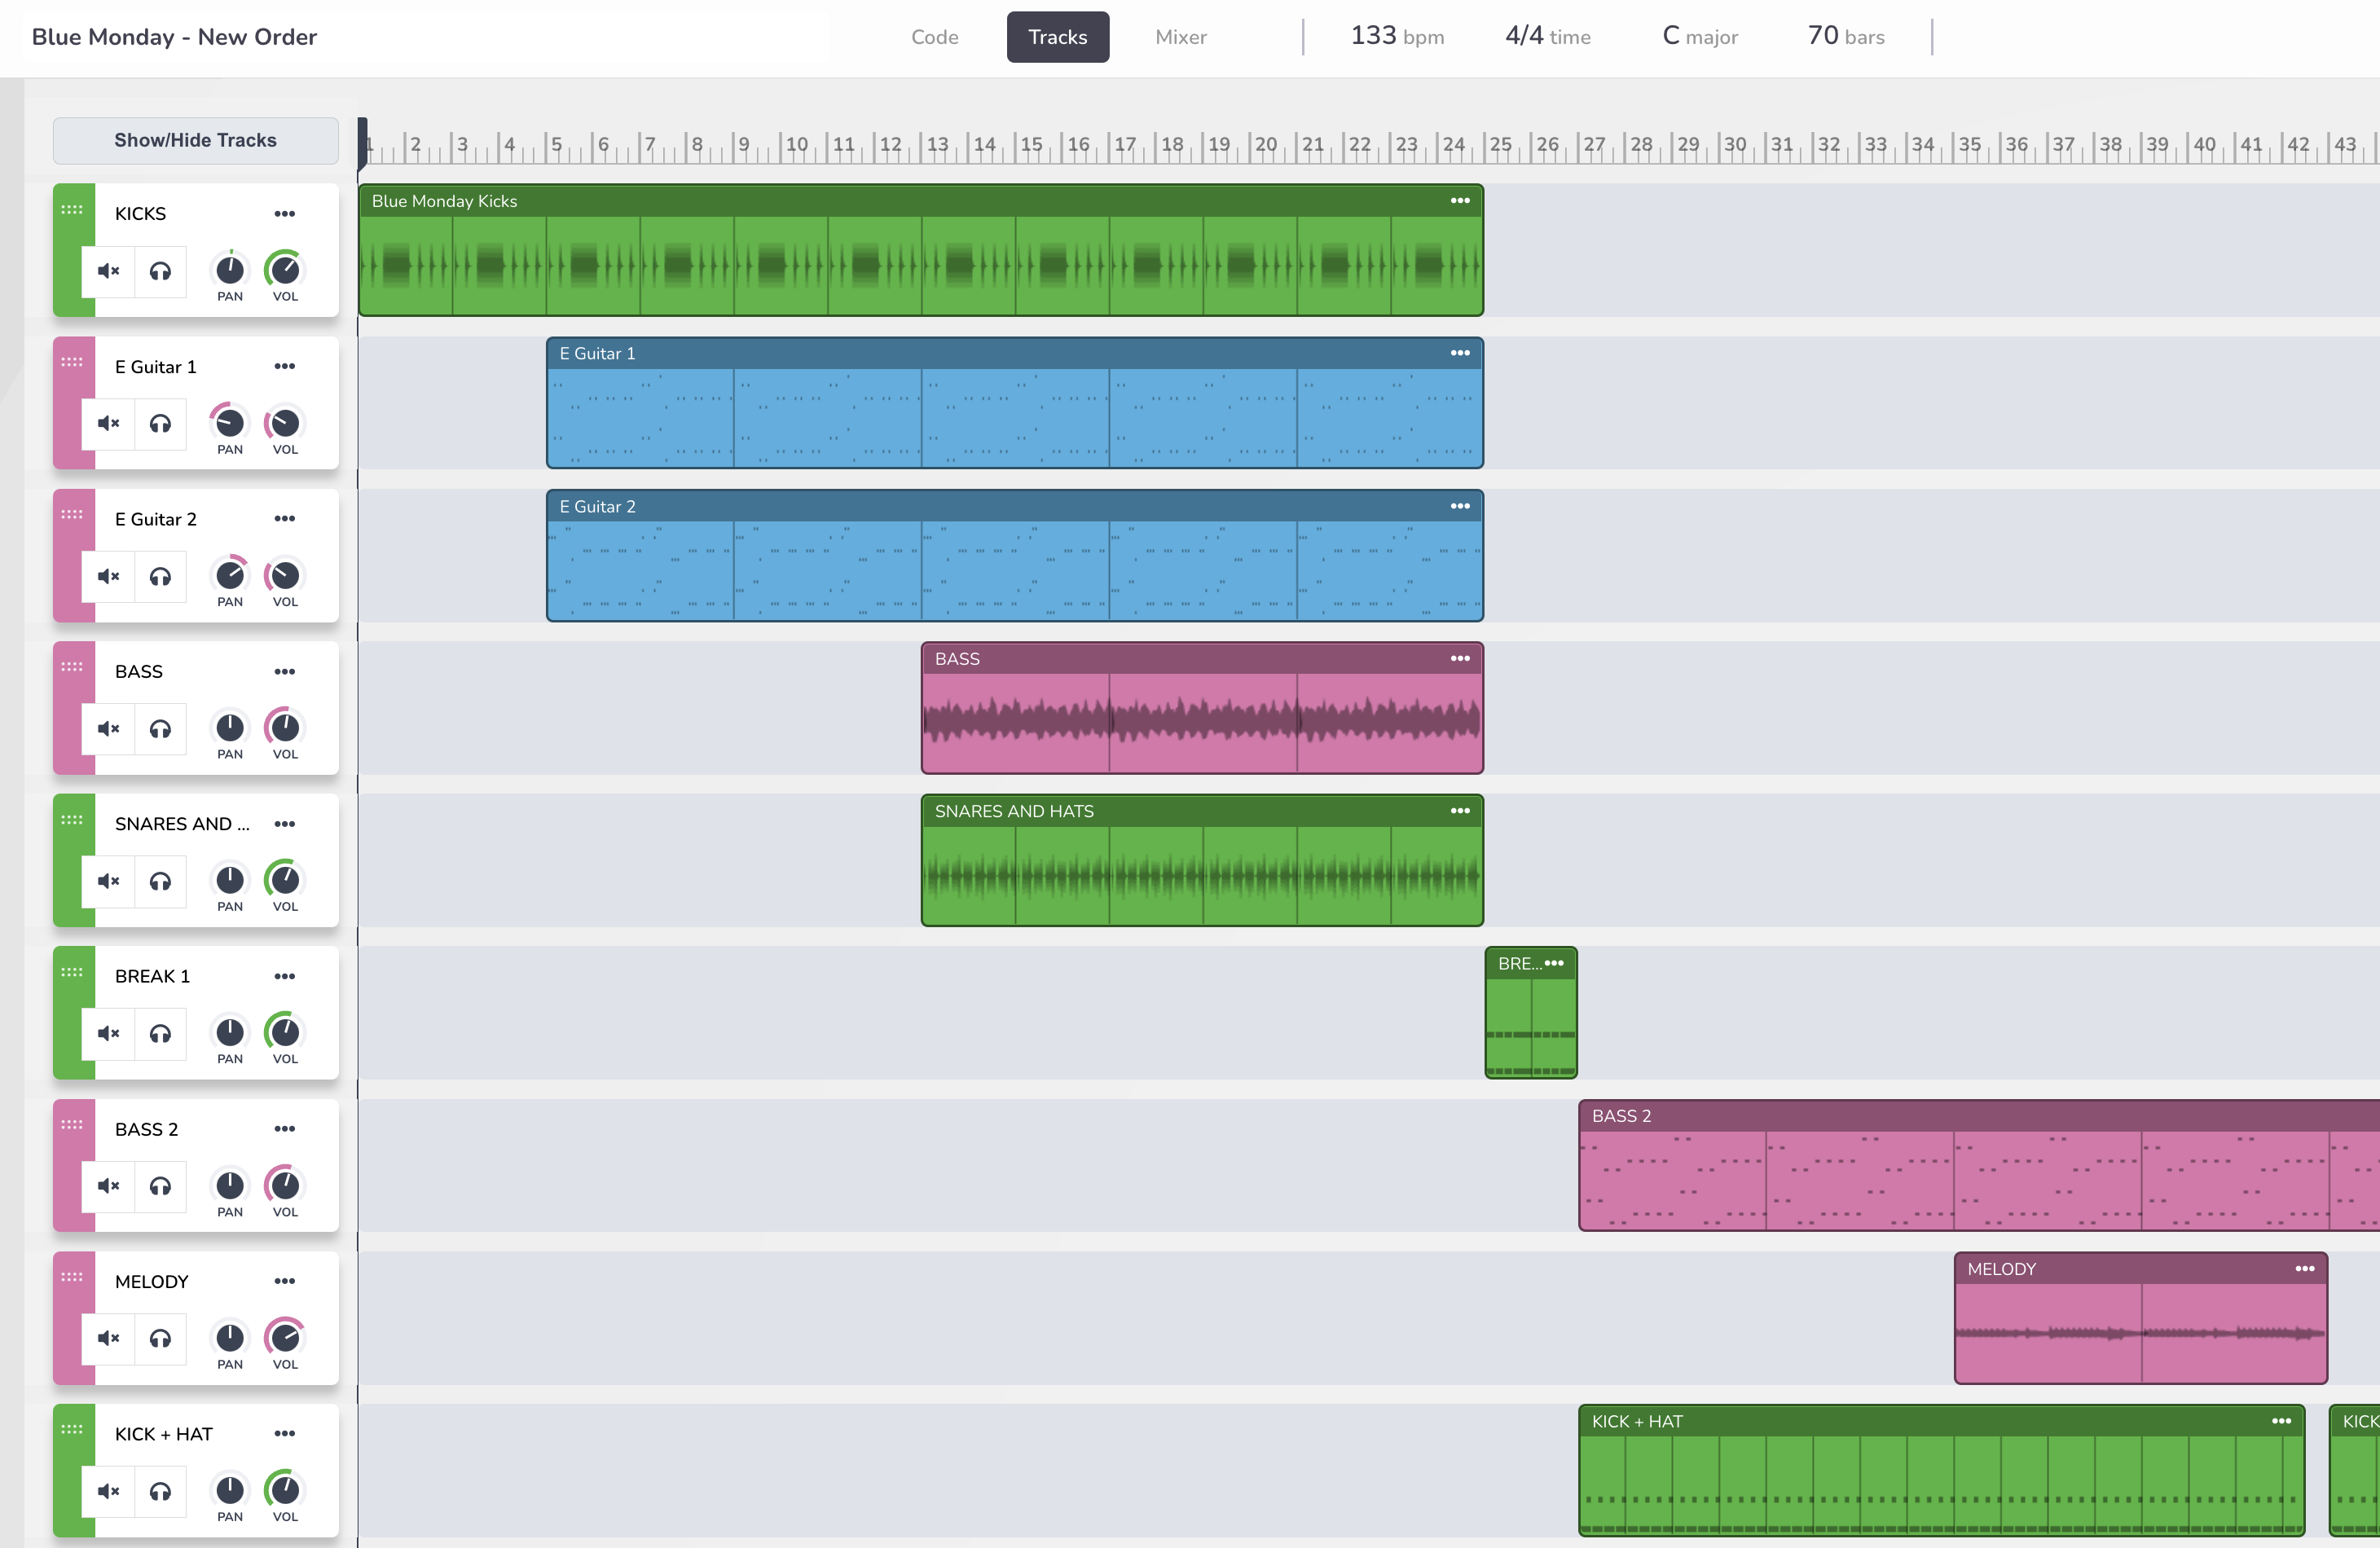Click the E Guitar 1 PAN knob

click(x=230, y=424)
